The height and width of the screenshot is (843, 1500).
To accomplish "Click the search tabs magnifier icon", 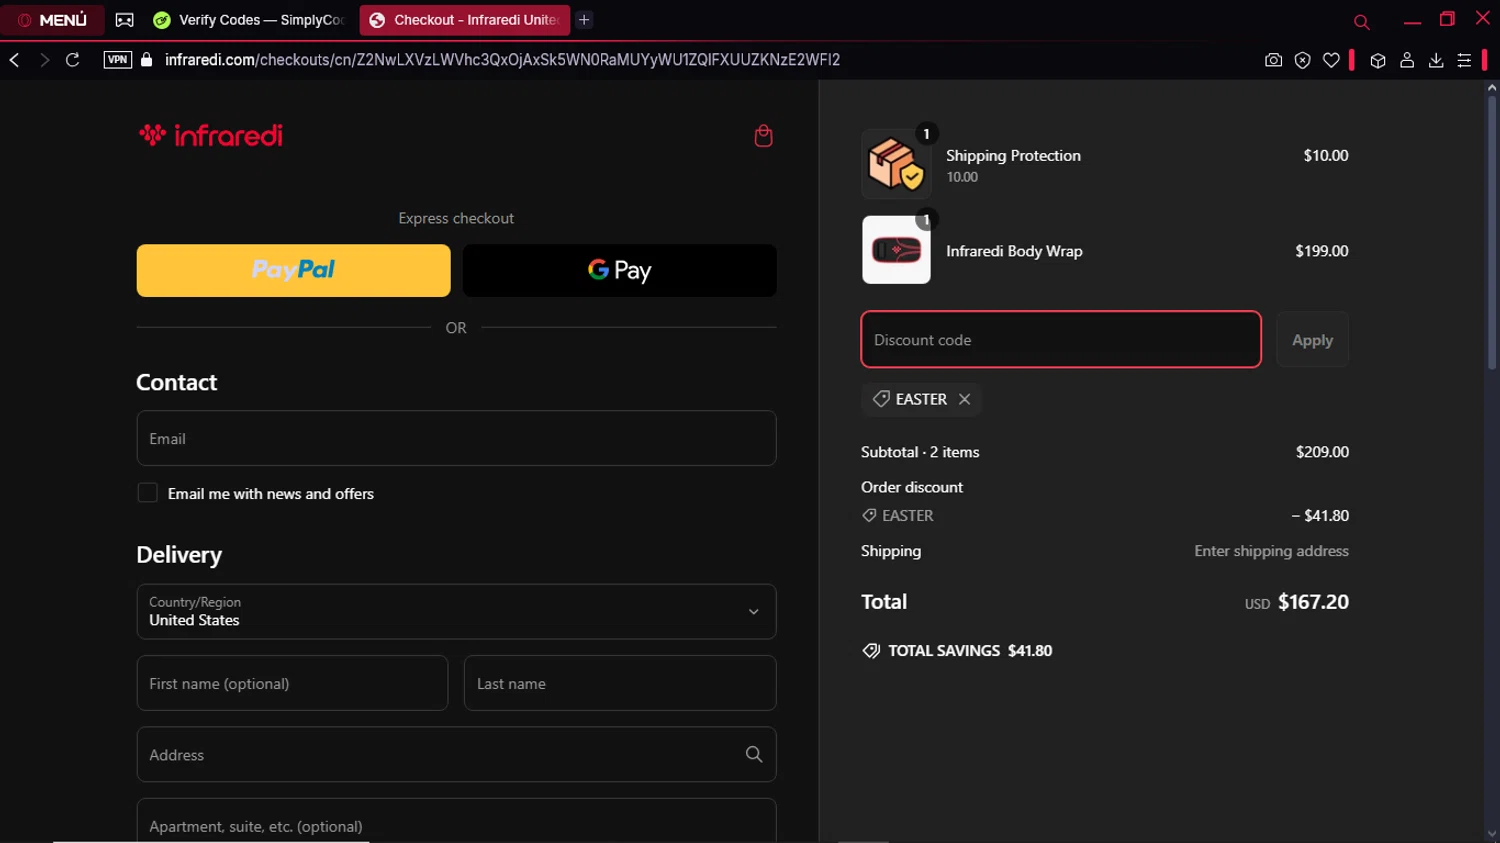I will click(1361, 21).
